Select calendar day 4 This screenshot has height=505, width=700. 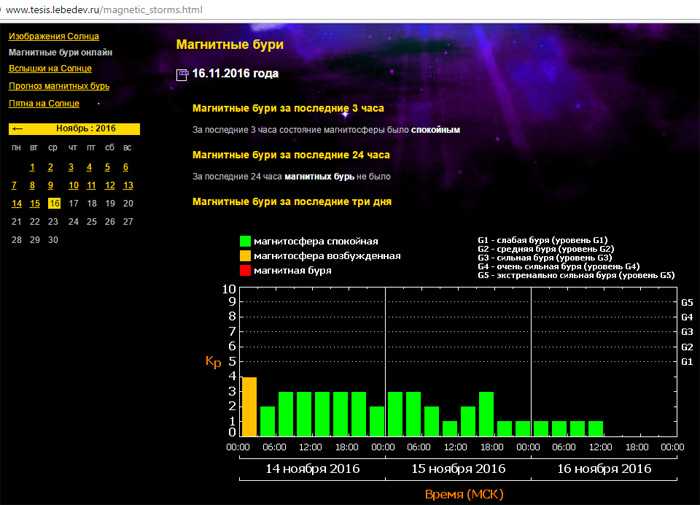89,167
